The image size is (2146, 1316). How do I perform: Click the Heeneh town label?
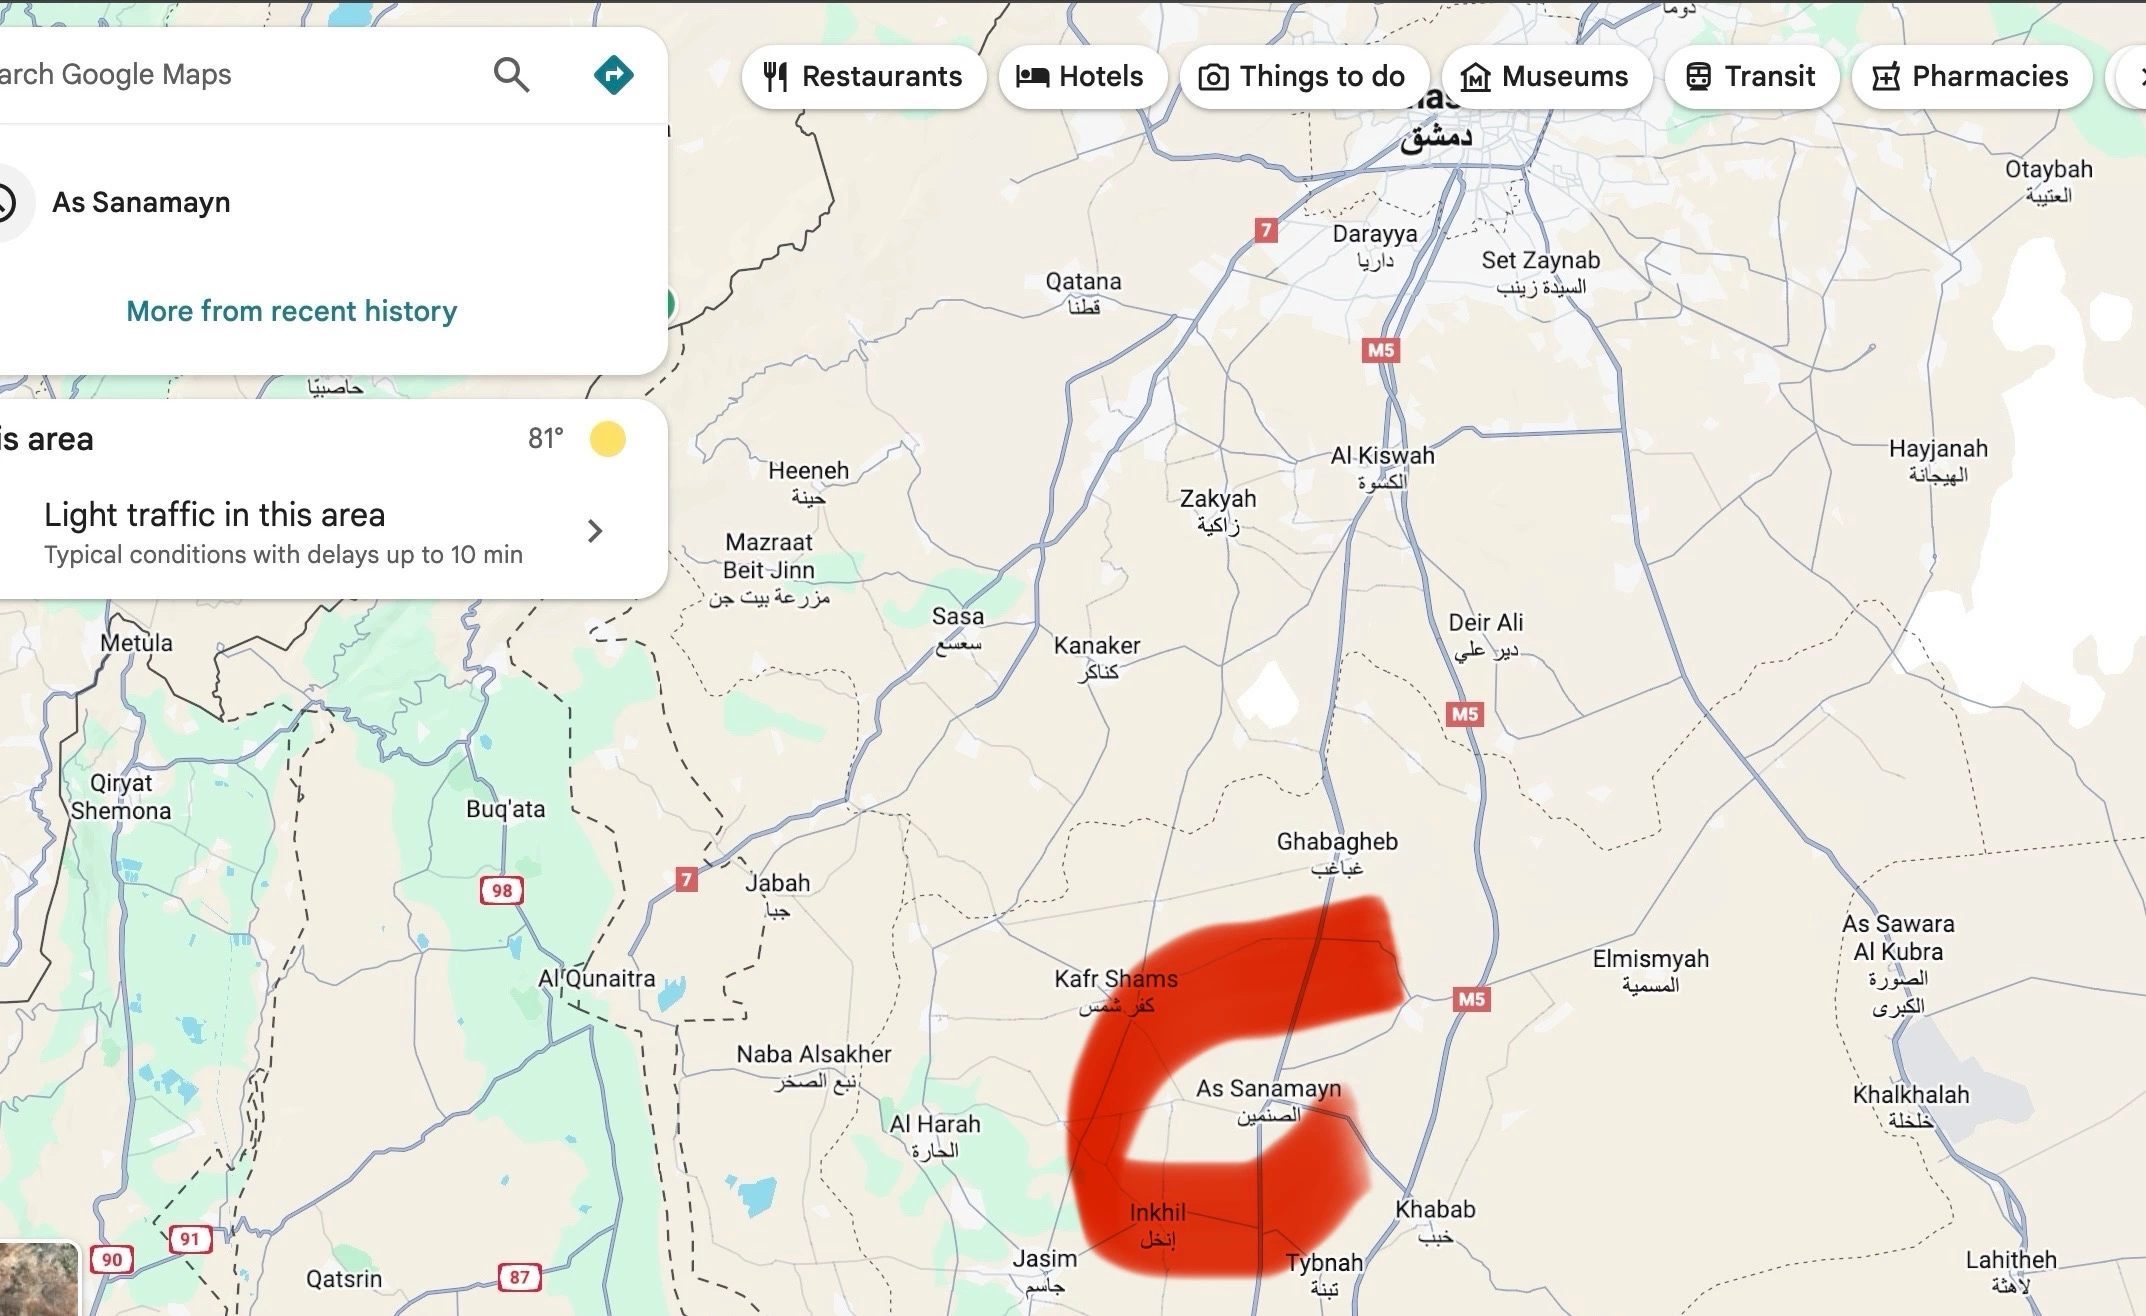click(x=808, y=483)
